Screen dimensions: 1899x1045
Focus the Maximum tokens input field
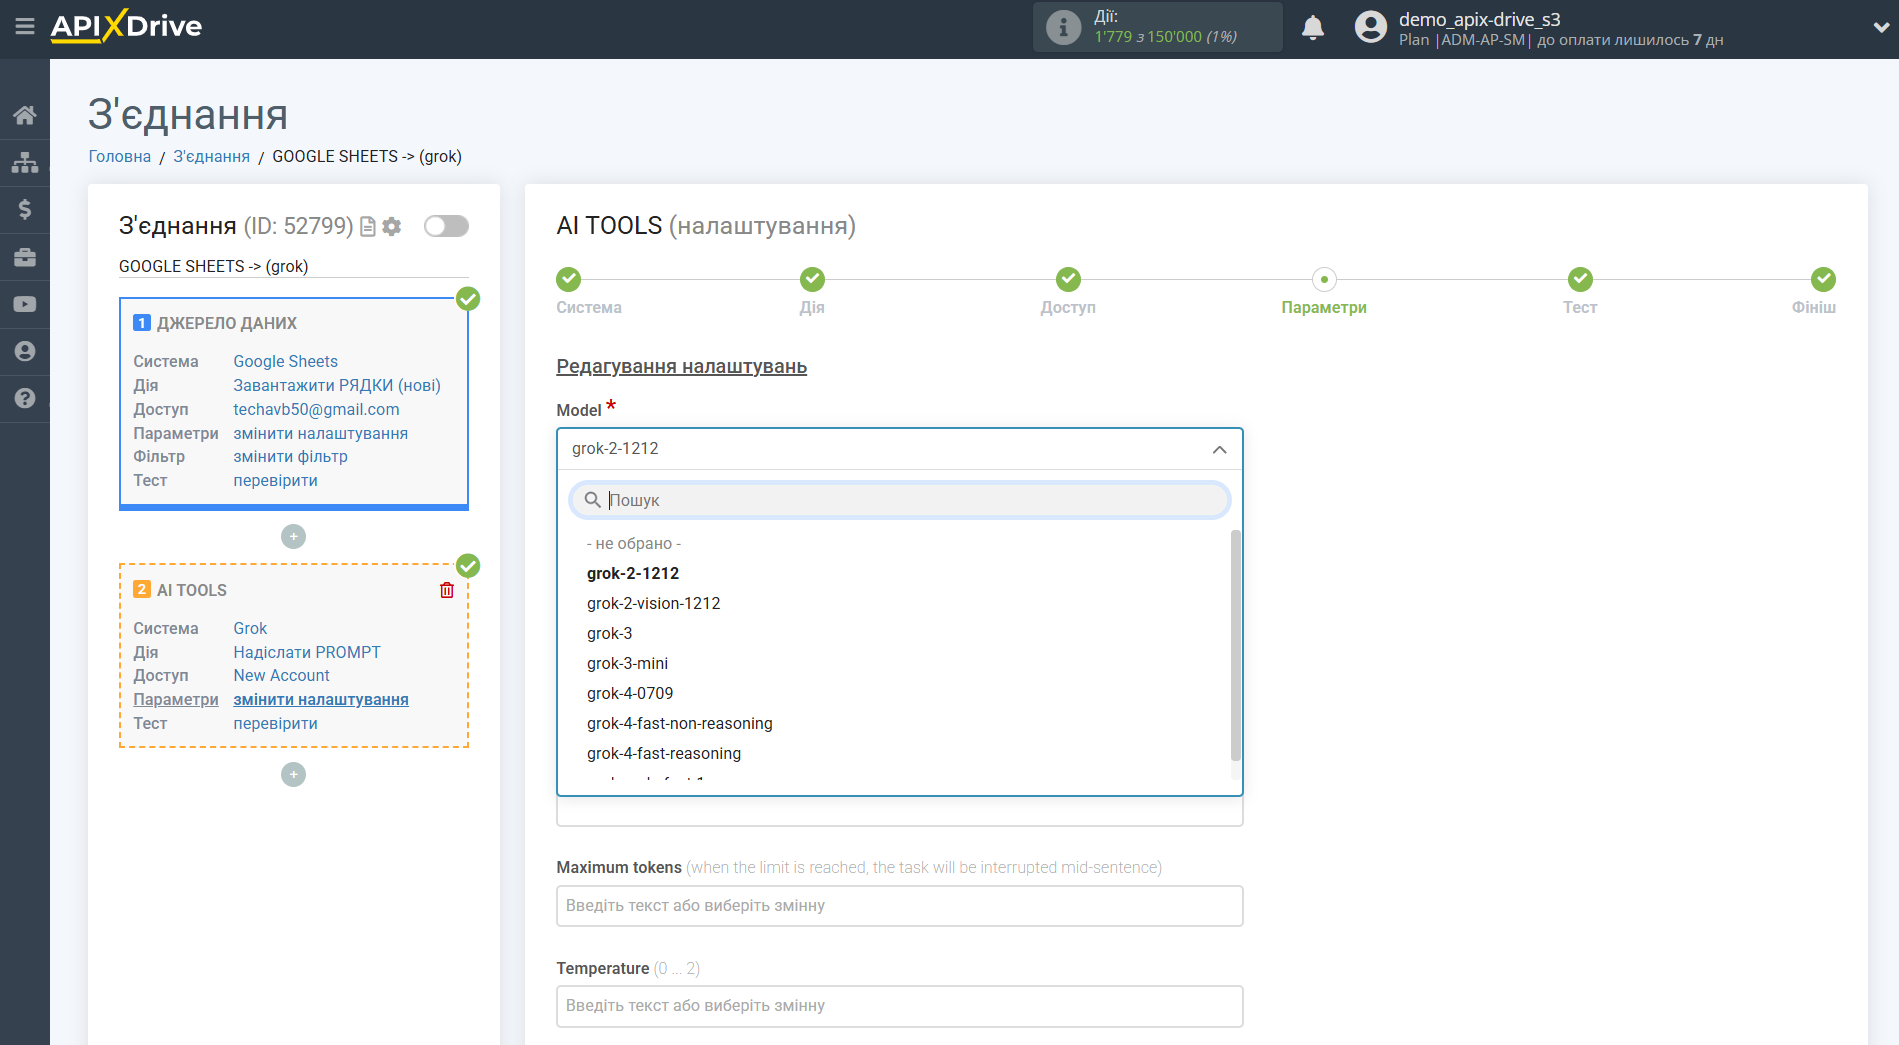click(x=899, y=906)
